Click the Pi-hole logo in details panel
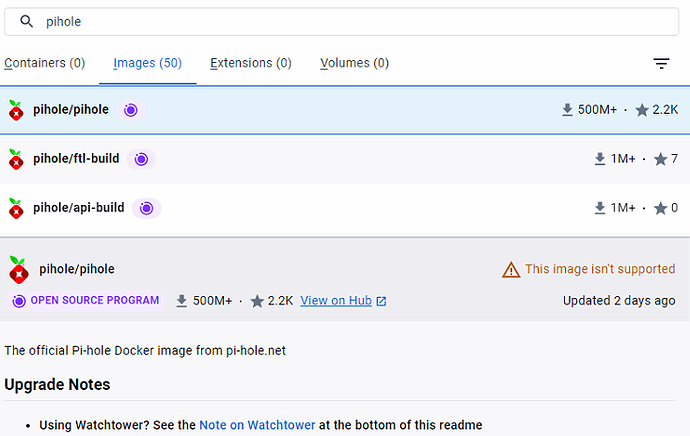The width and height of the screenshot is (690, 436). click(17, 269)
